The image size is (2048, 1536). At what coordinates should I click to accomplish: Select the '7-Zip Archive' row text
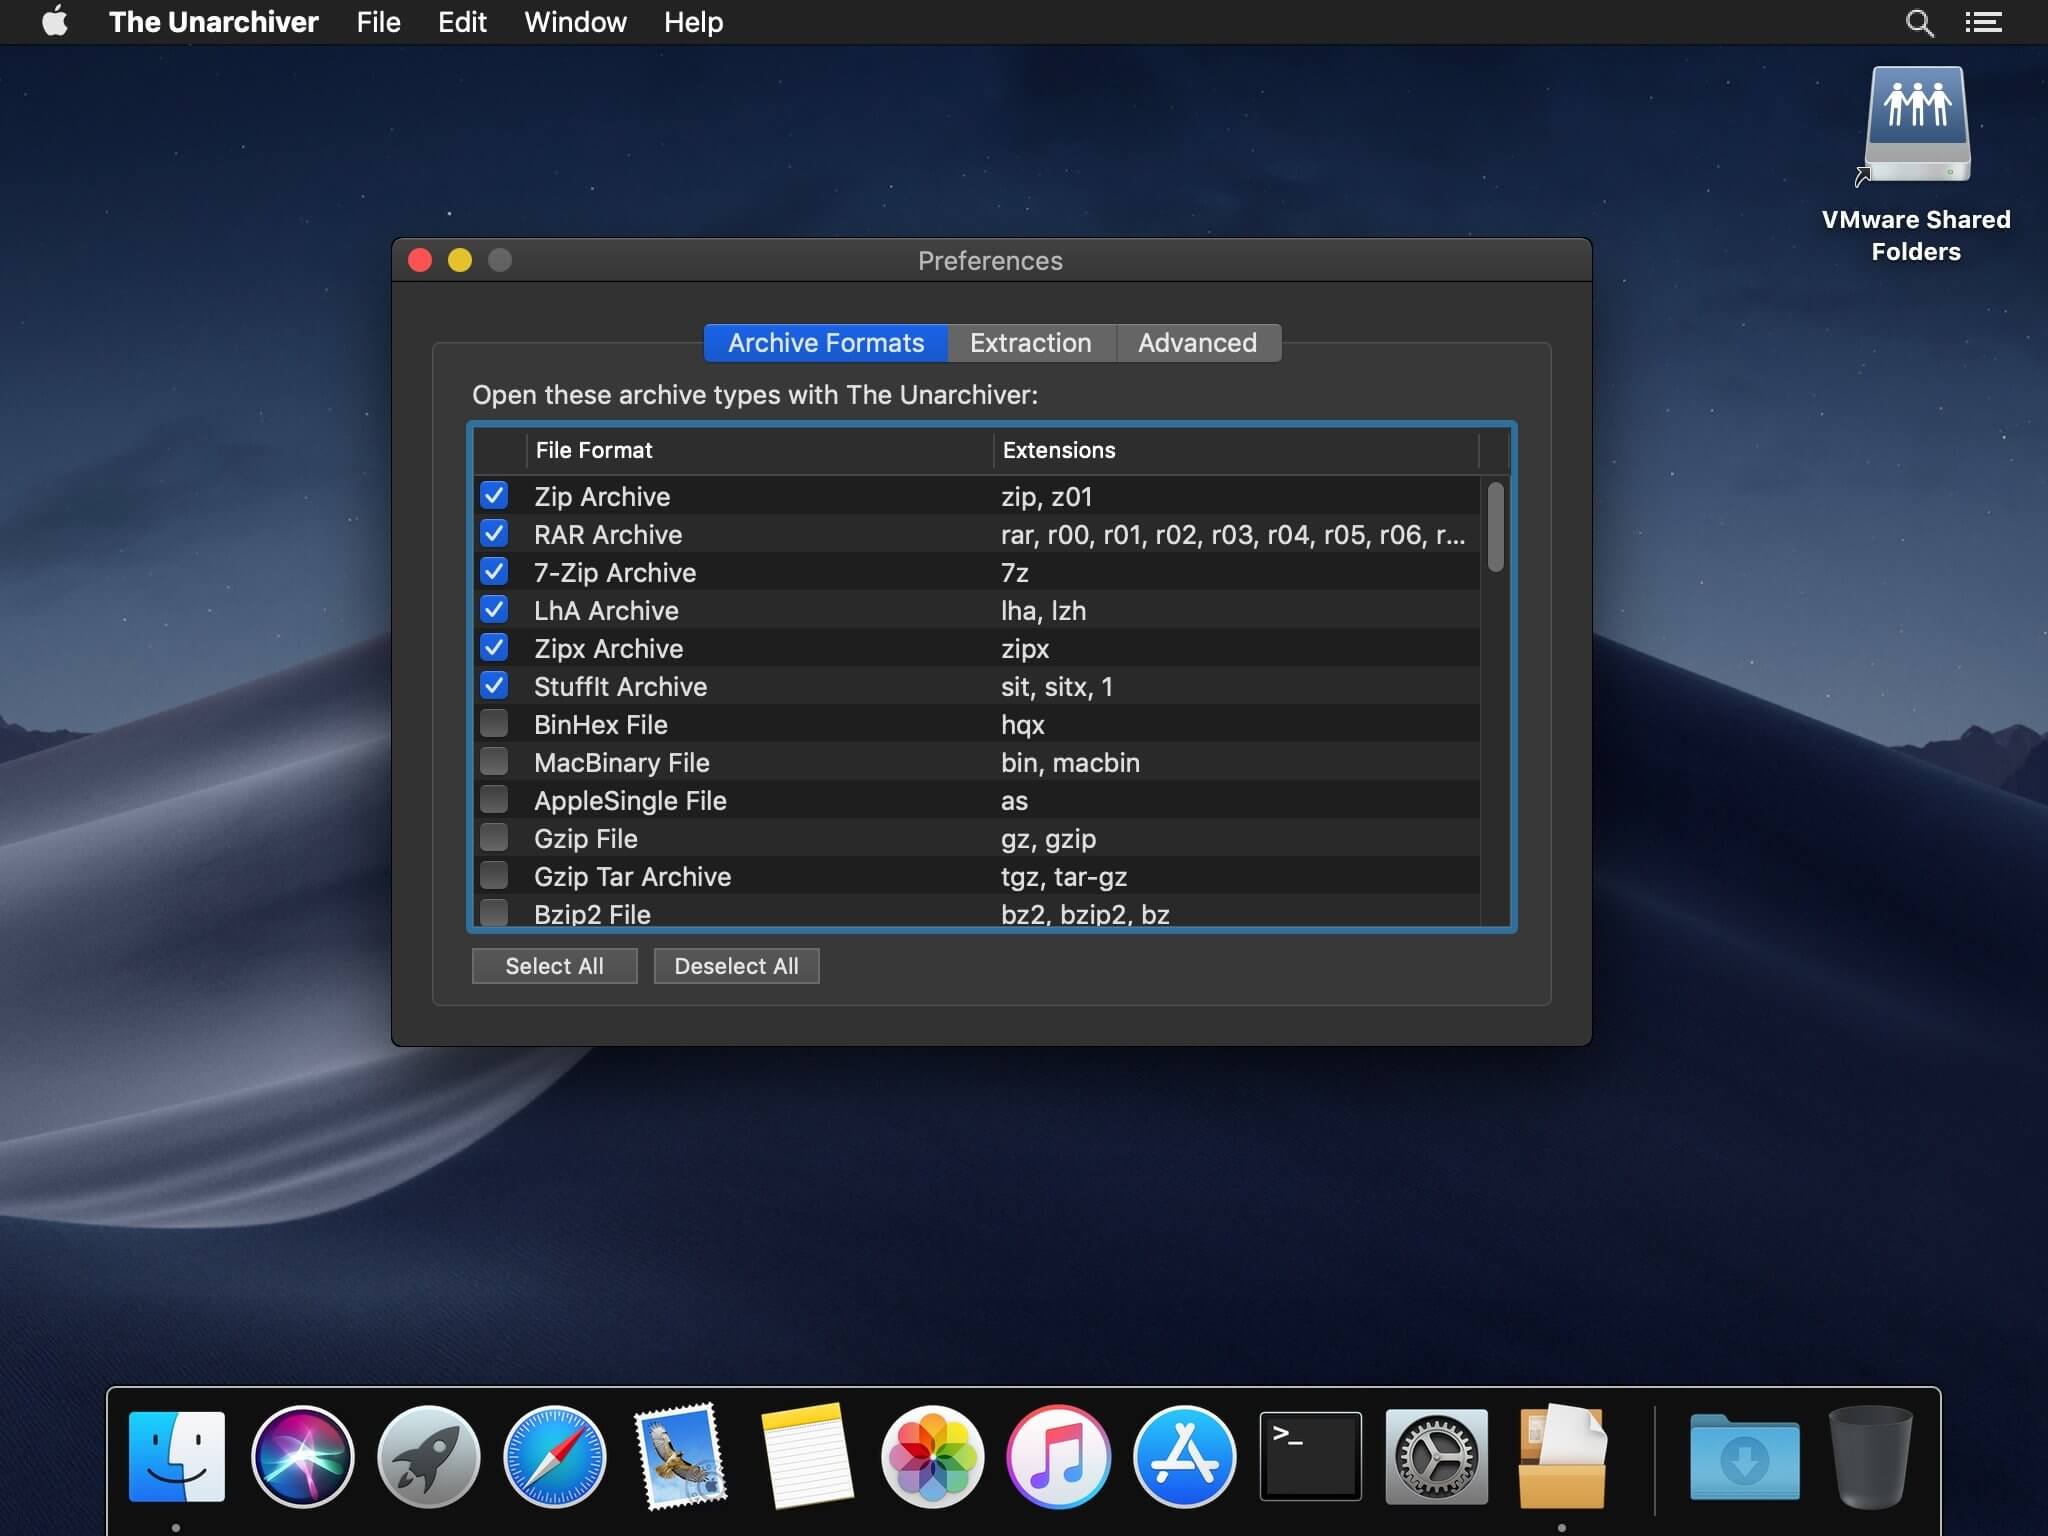tap(615, 572)
